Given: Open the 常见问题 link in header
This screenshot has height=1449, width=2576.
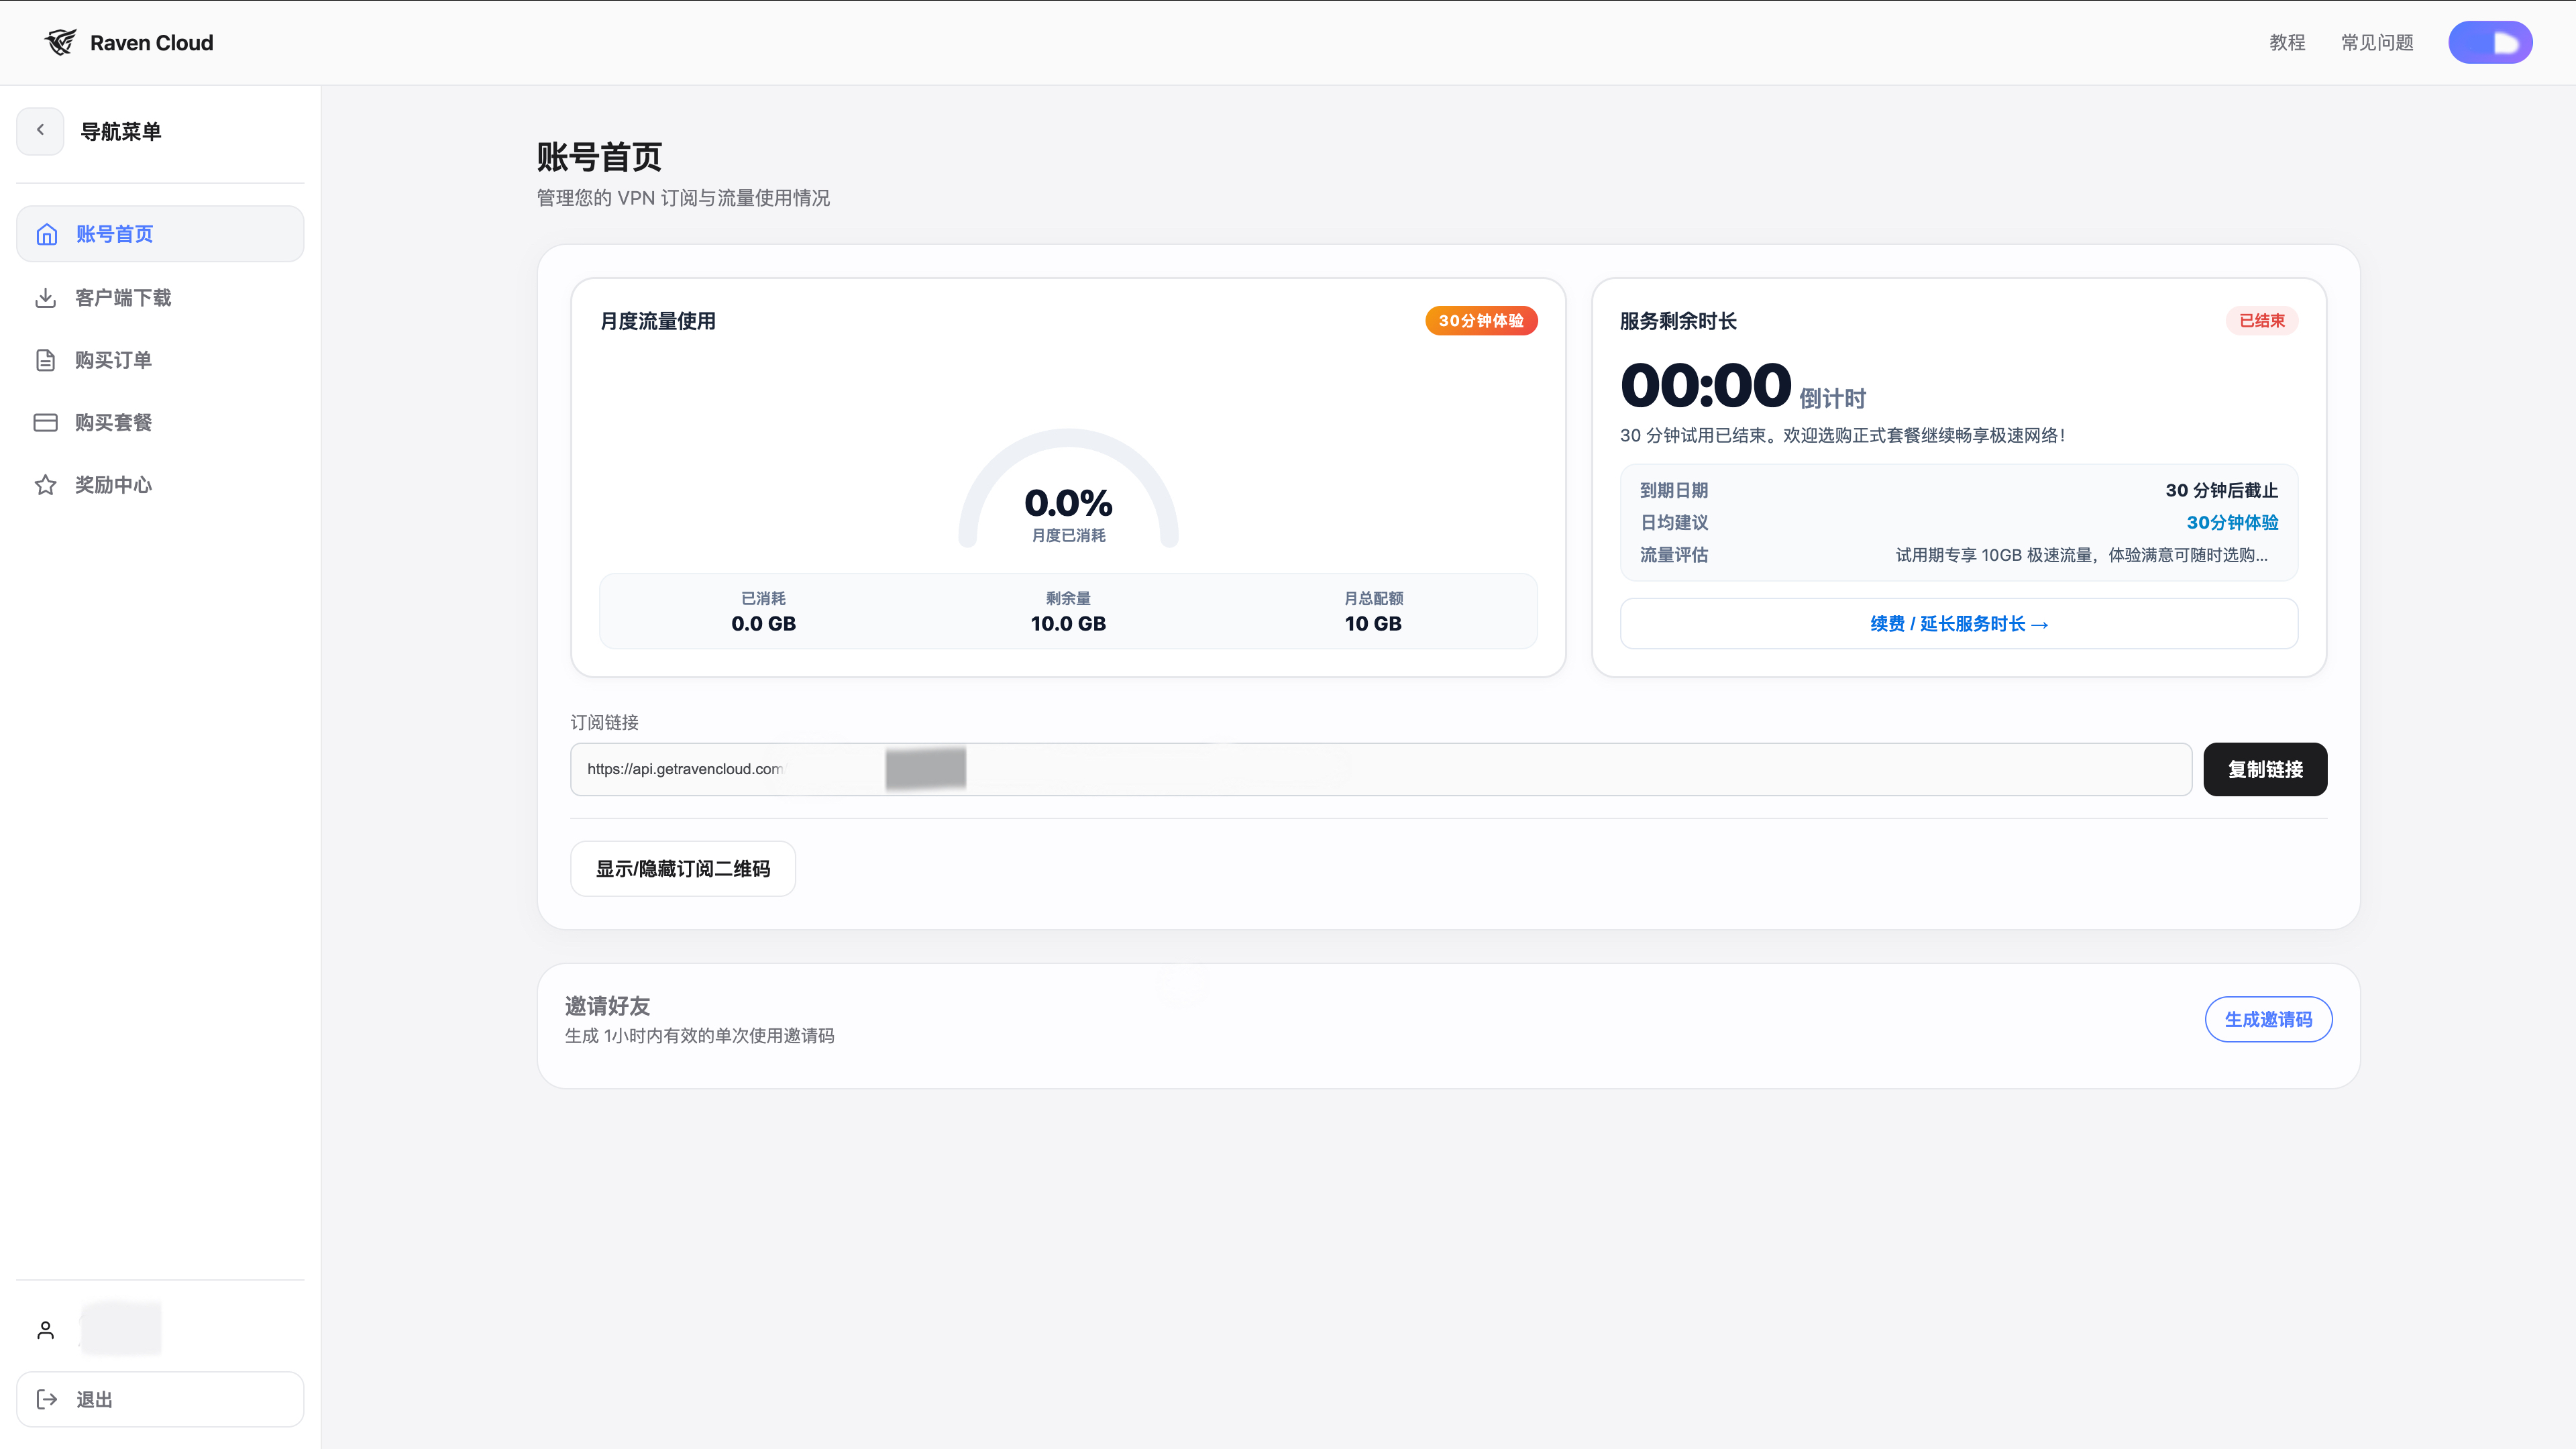Looking at the screenshot, I should pyautogui.click(x=2377, y=42).
